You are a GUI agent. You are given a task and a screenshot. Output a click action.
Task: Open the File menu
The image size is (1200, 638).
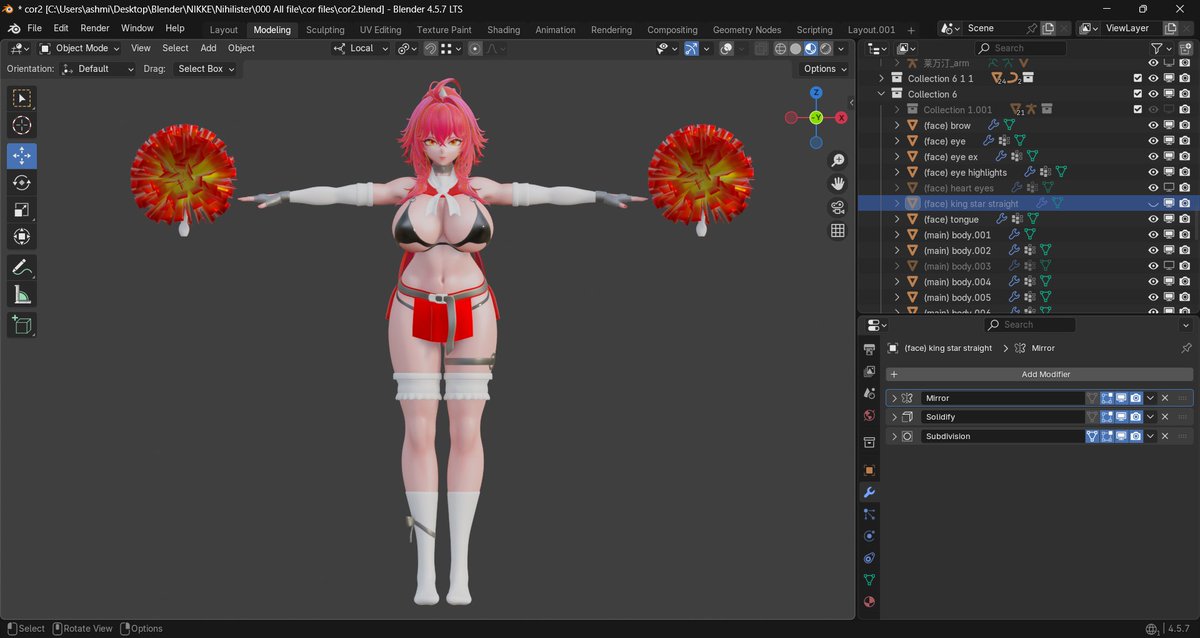[34, 28]
